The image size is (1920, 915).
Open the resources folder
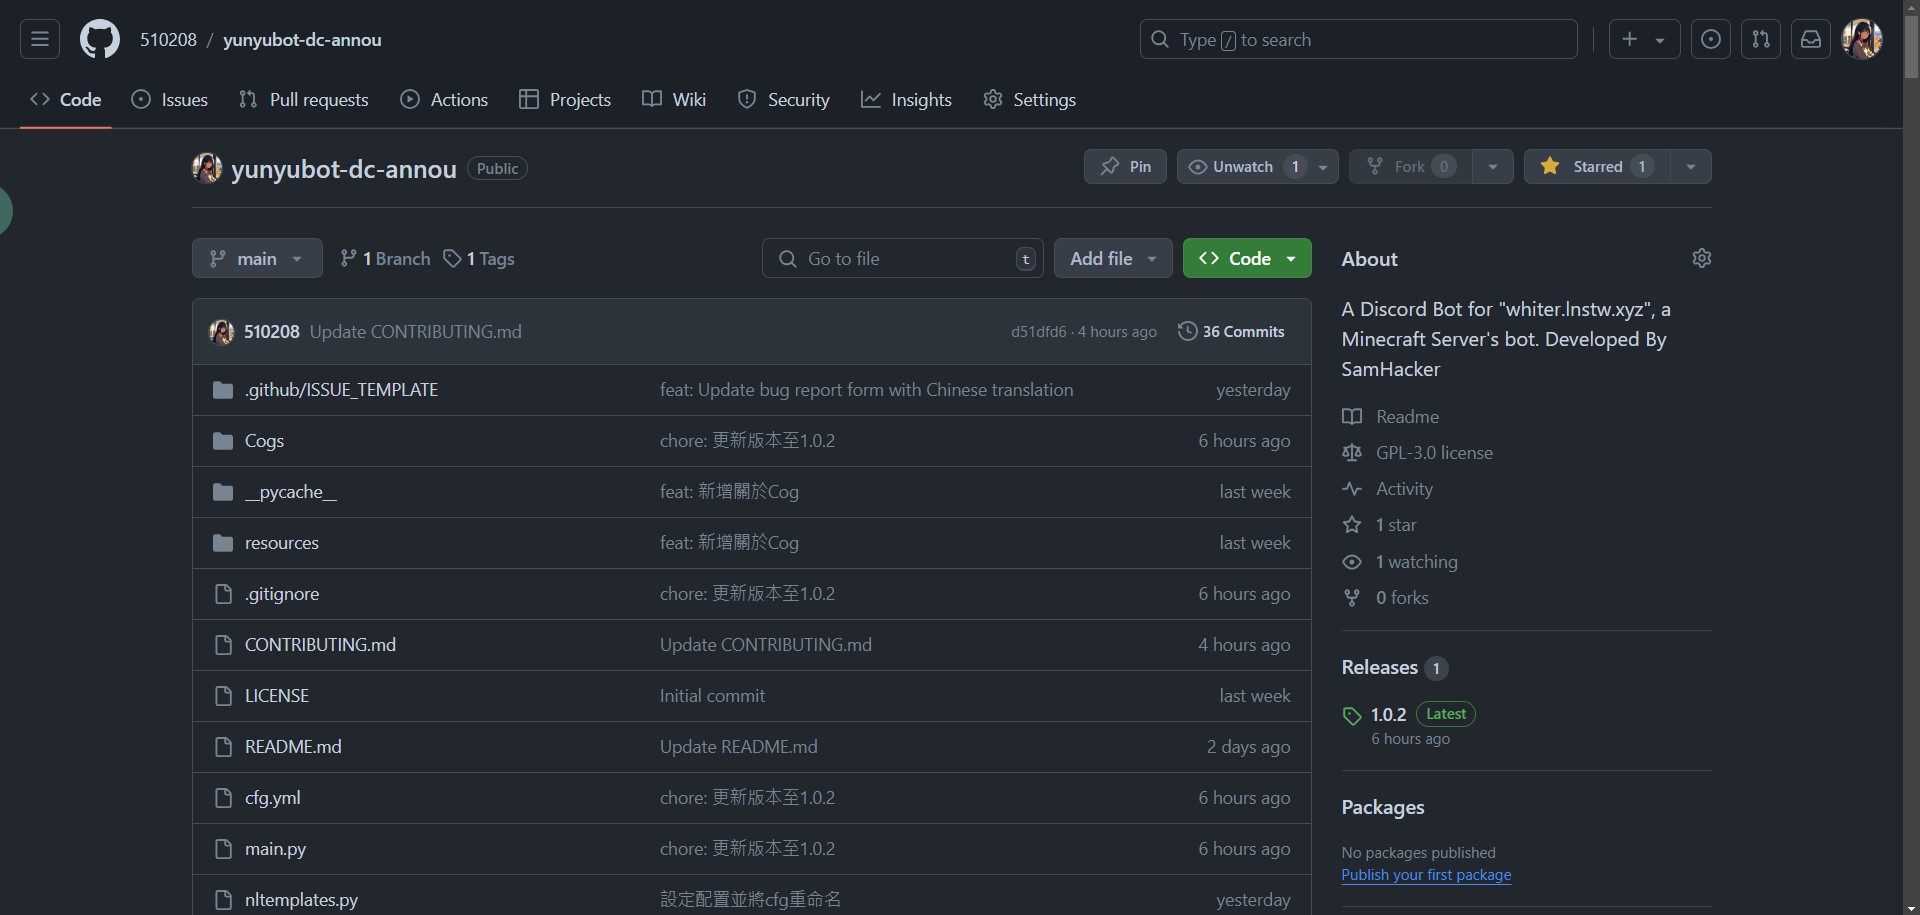282,543
